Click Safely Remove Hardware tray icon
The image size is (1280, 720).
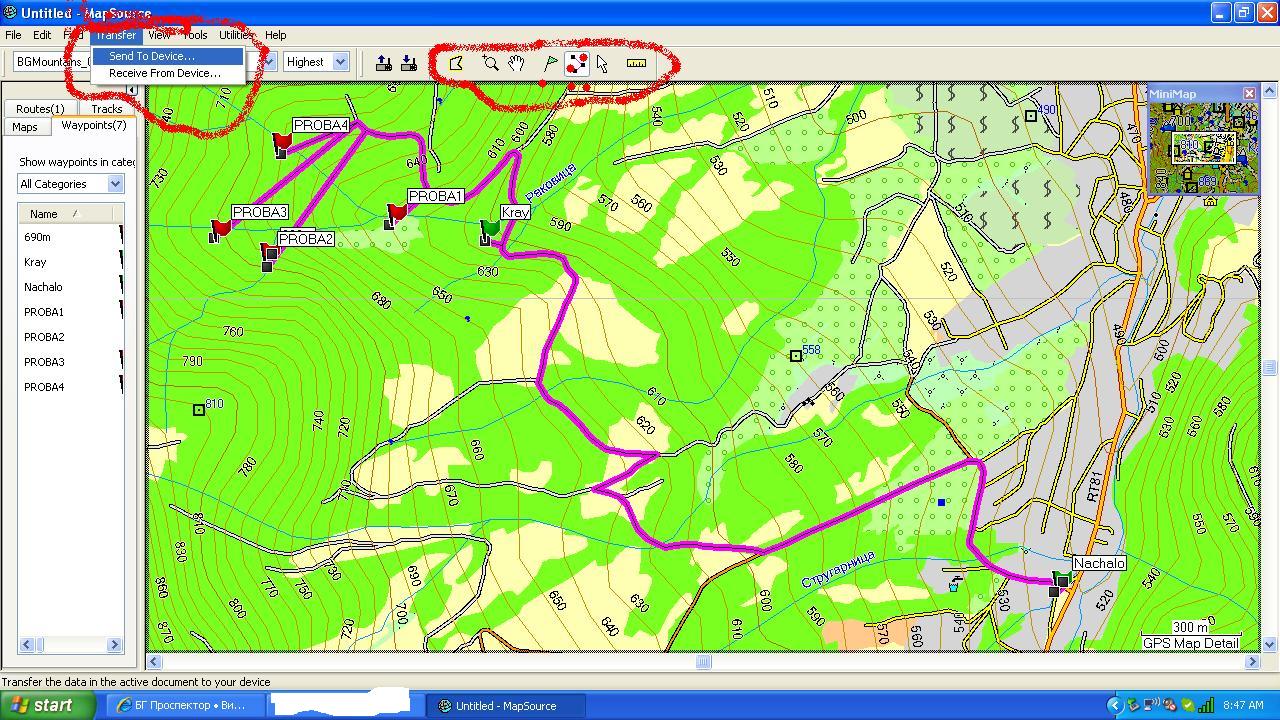tap(1133, 705)
